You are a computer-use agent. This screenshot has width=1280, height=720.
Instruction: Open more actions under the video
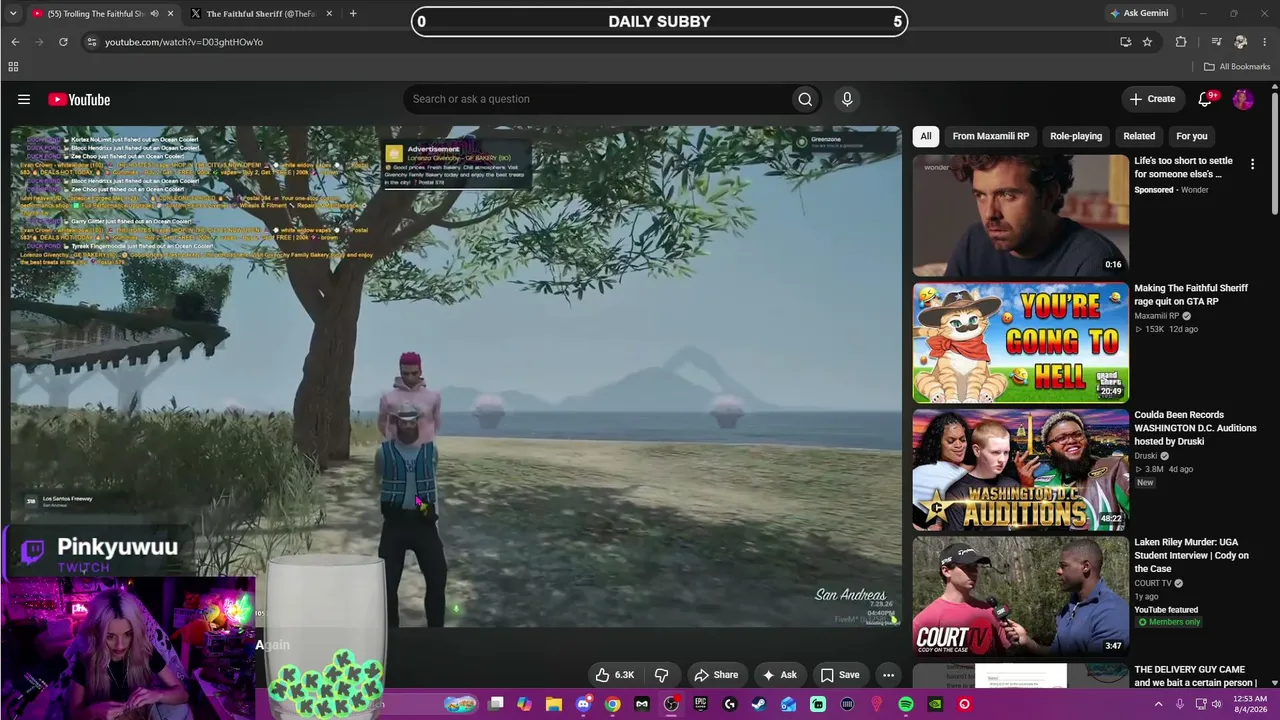point(888,675)
